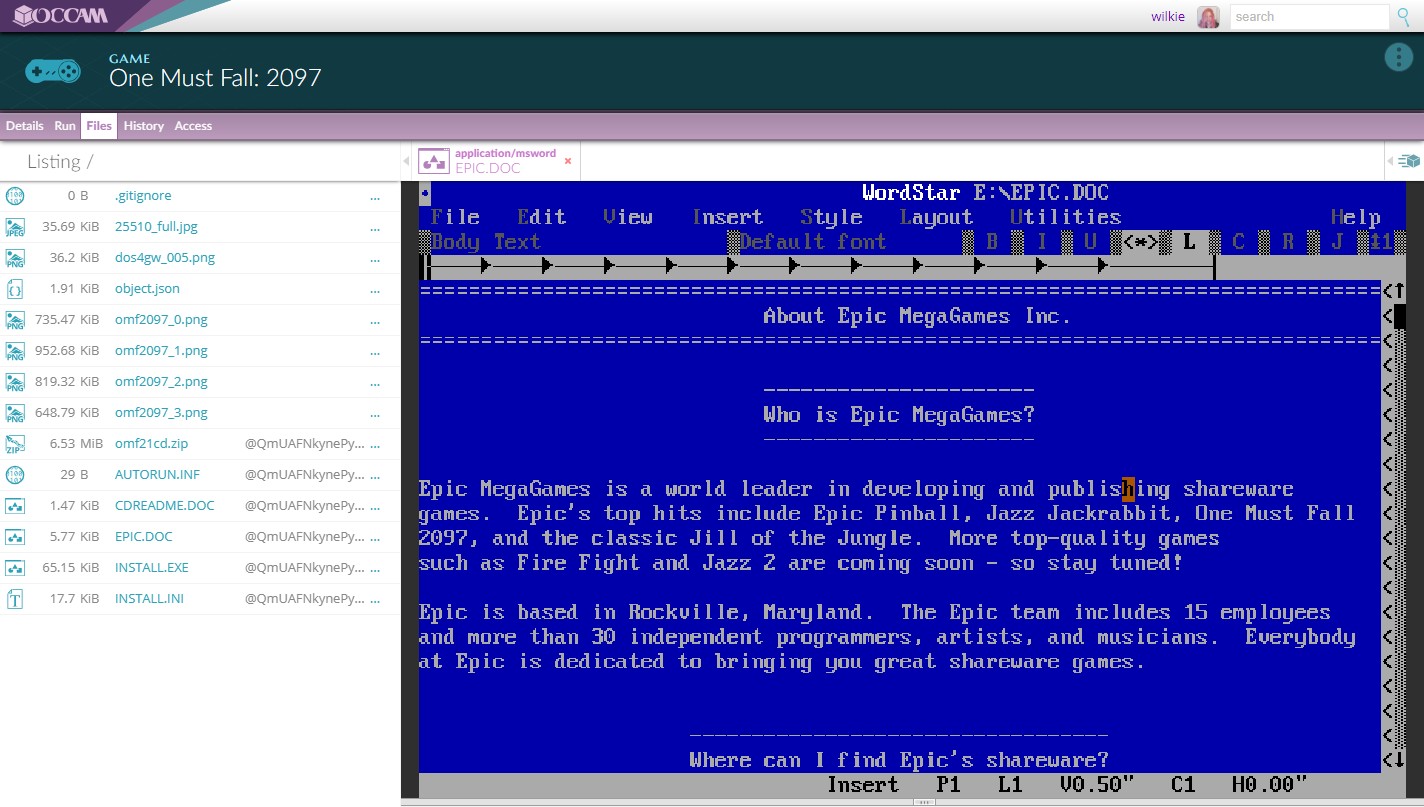Viewport: 1424px width, 807px height.
Task: Click WordStar scrollbar down arrow
Action: pyautogui.click(x=1399, y=760)
